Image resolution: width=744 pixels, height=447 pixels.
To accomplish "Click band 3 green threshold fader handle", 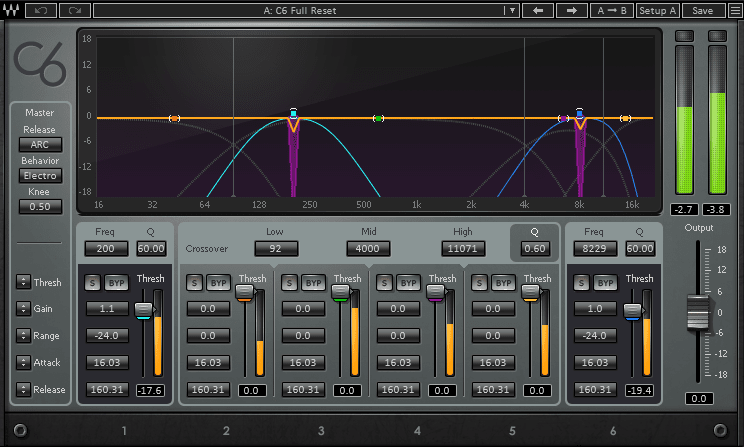I will tap(340, 293).
